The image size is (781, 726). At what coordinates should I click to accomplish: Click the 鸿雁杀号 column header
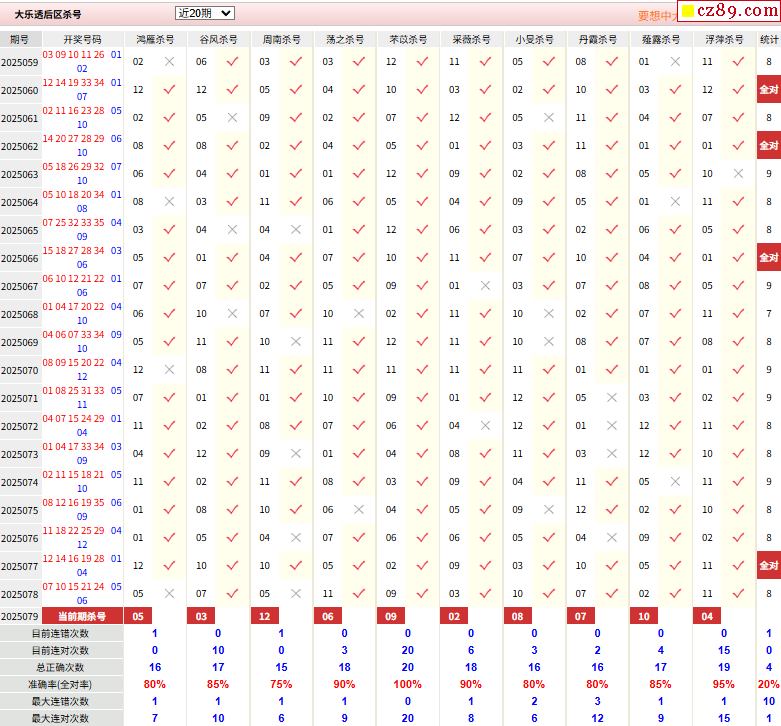click(155, 39)
